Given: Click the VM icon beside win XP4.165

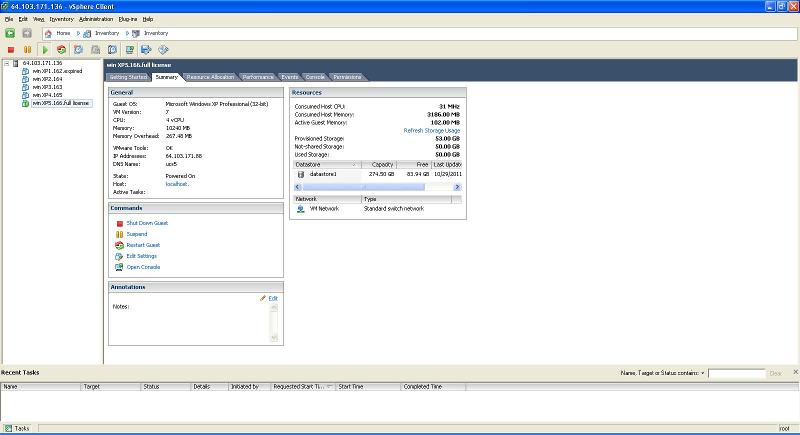Looking at the screenshot, I should point(25,95).
